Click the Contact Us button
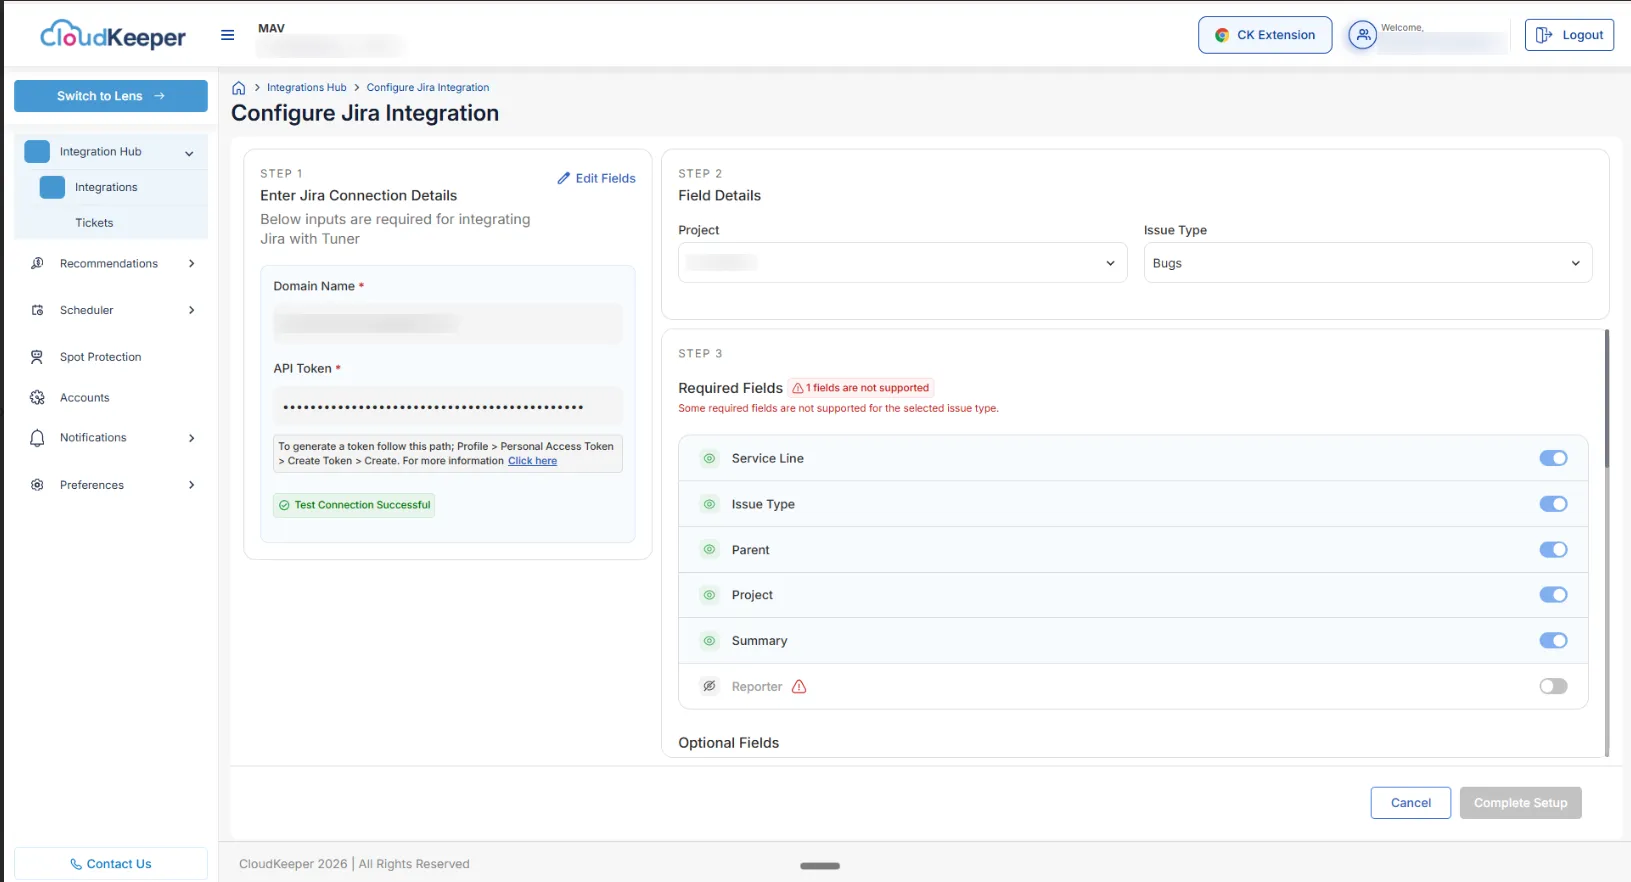The width and height of the screenshot is (1631, 882). pyautogui.click(x=111, y=864)
